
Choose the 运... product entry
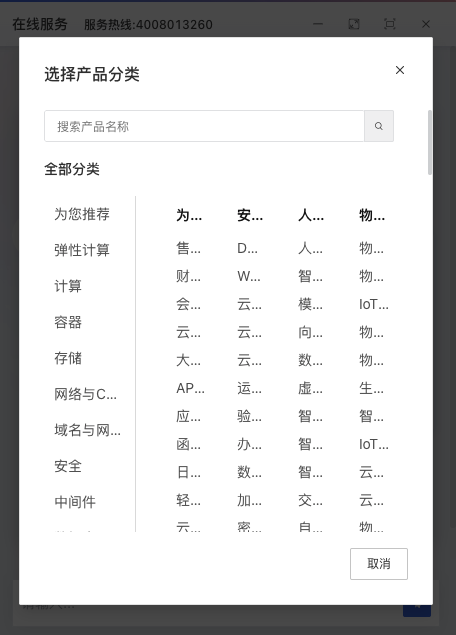click(249, 388)
